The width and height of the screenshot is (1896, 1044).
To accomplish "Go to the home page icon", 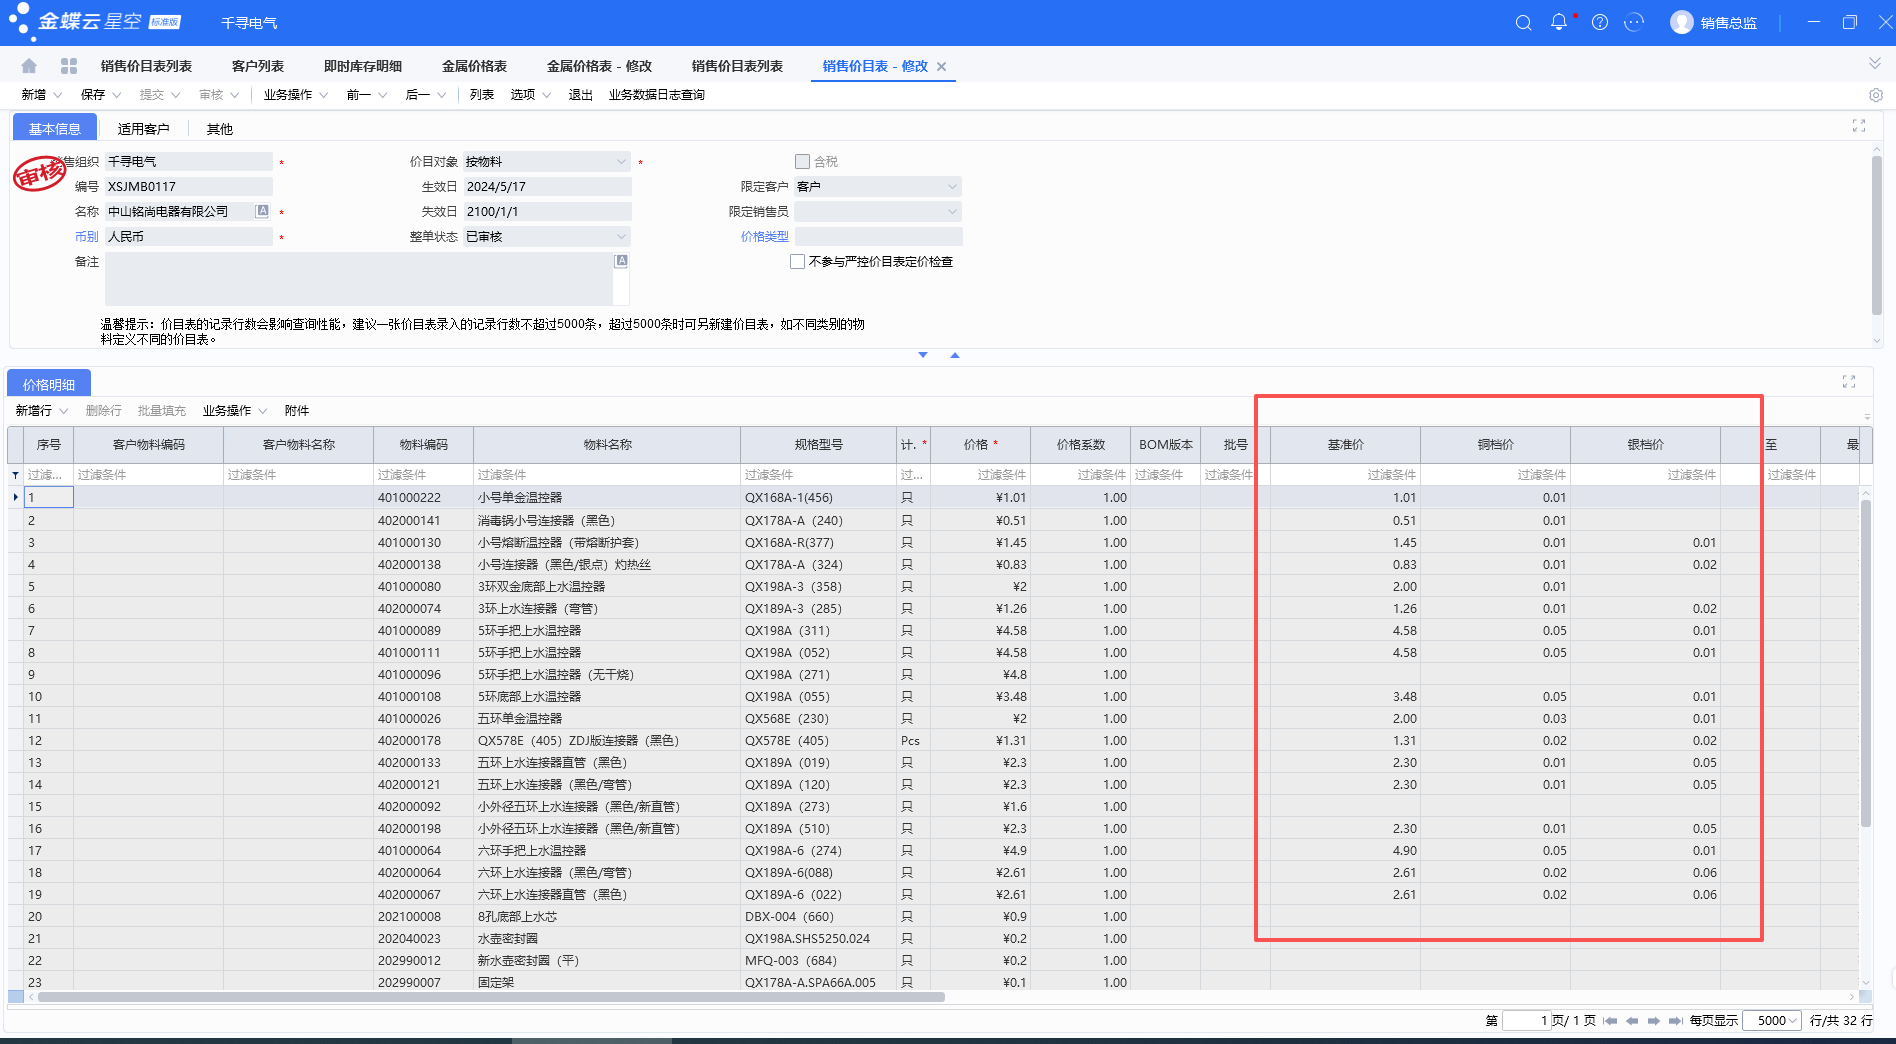I will 29,66.
